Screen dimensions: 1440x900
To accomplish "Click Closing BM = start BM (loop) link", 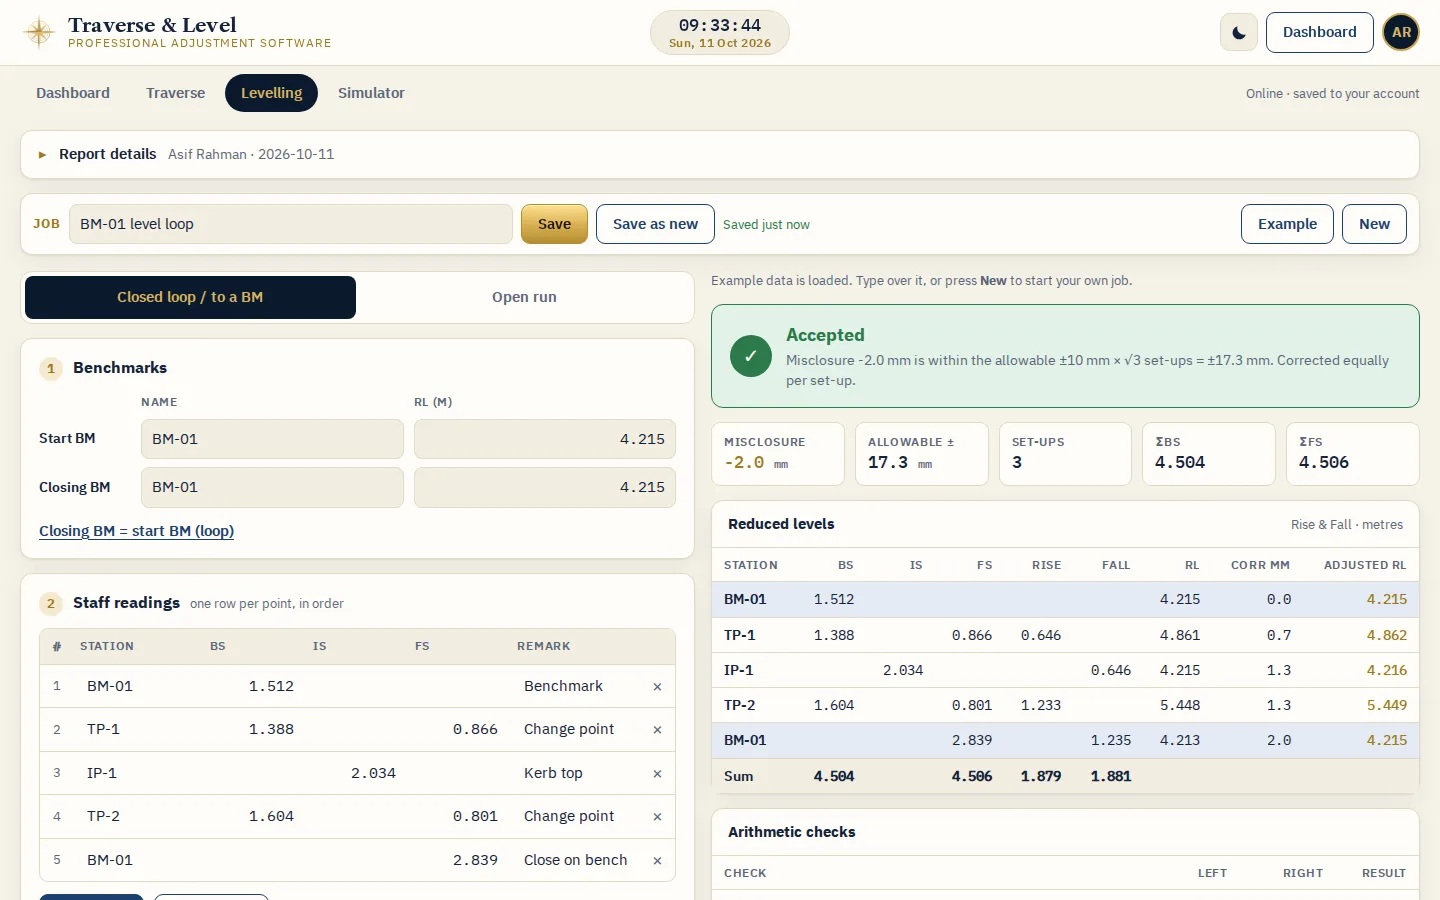I will (136, 531).
